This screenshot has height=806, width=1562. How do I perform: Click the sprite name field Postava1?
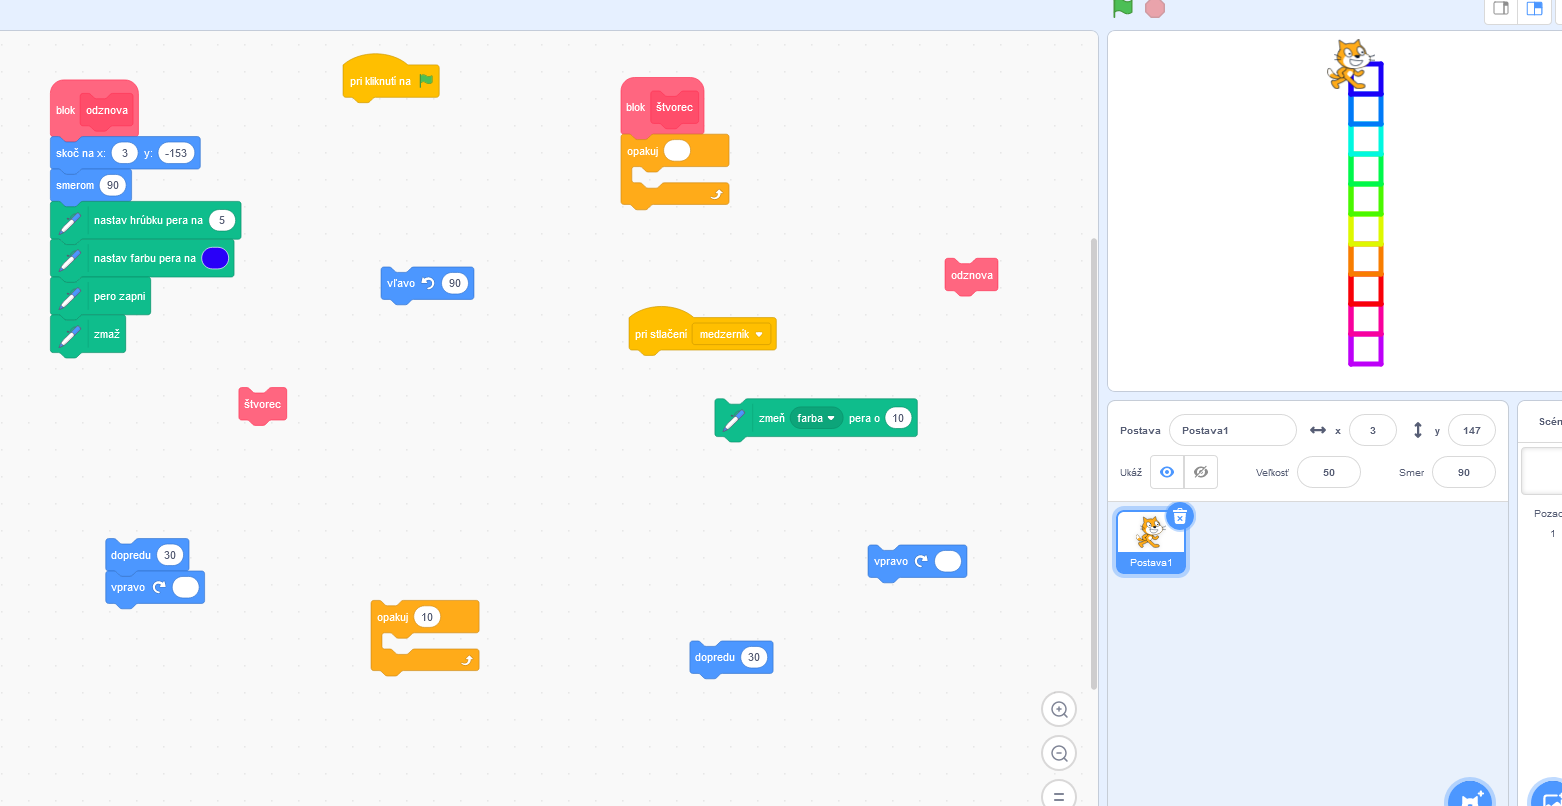(x=1232, y=430)
